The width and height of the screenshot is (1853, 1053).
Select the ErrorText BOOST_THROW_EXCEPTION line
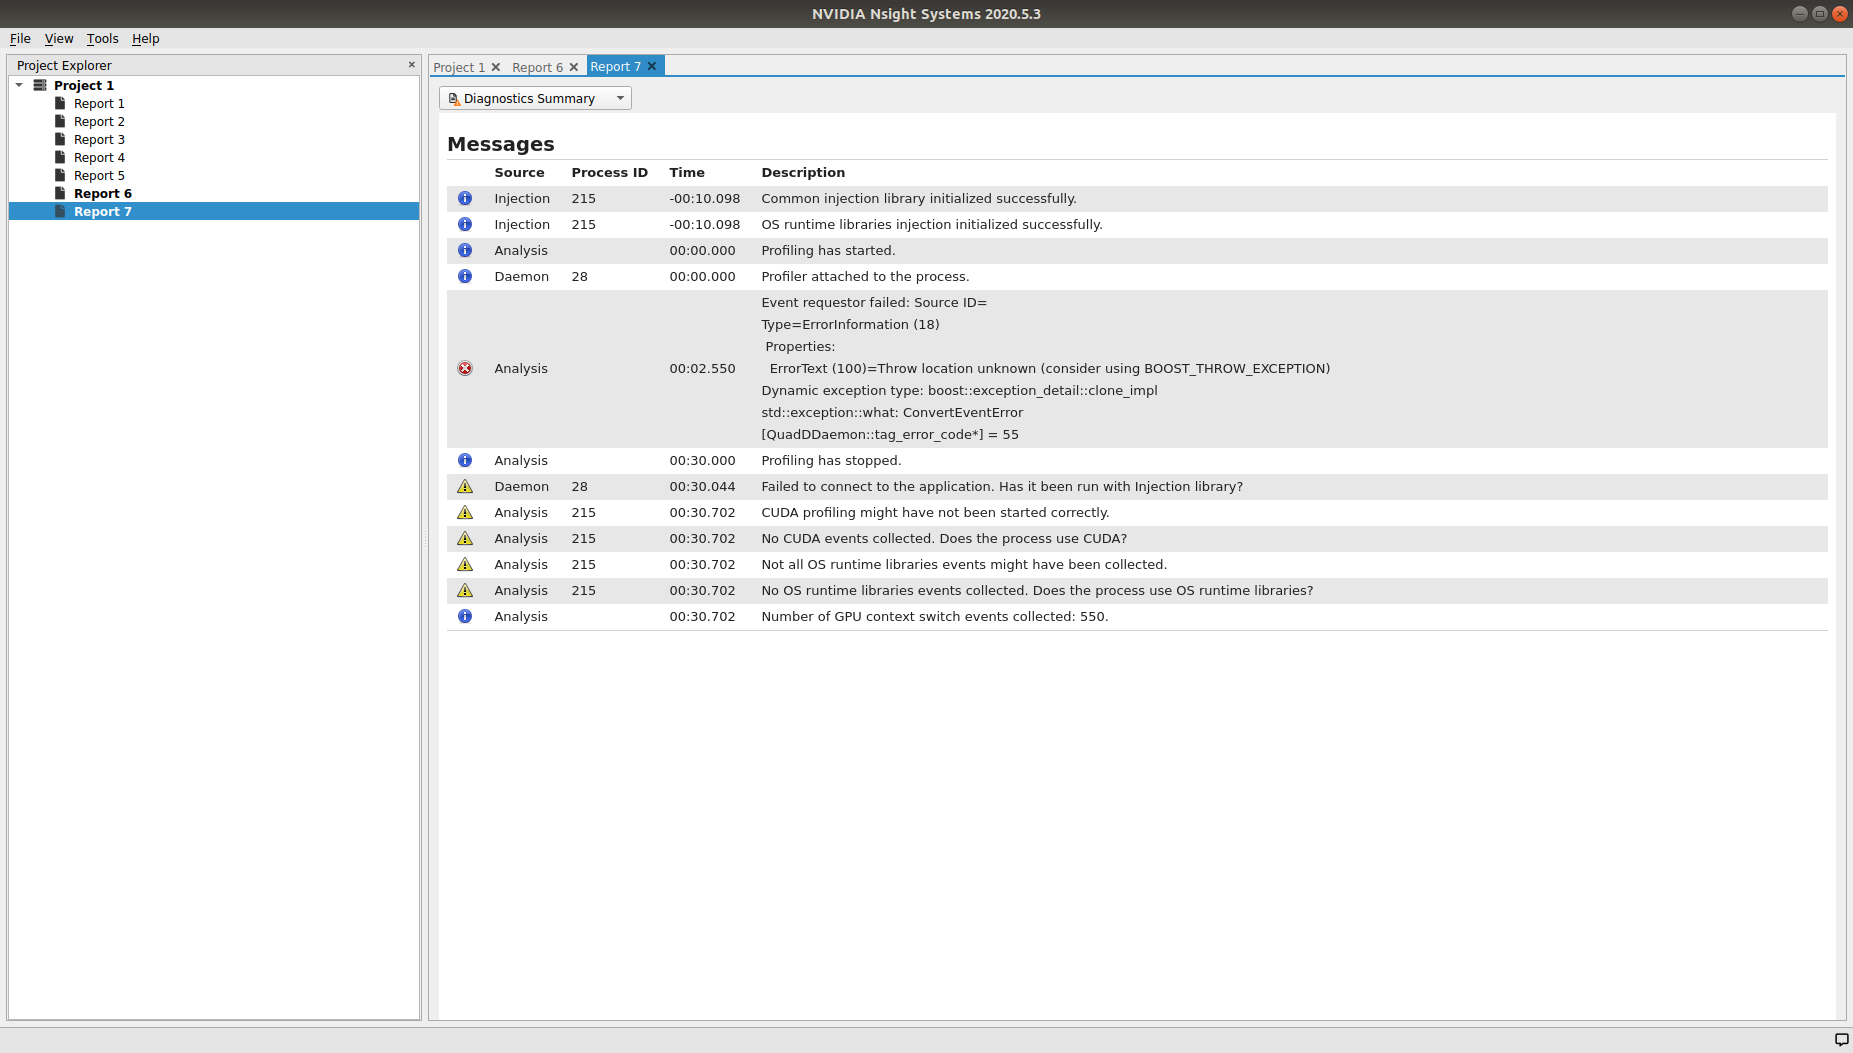1050,369
